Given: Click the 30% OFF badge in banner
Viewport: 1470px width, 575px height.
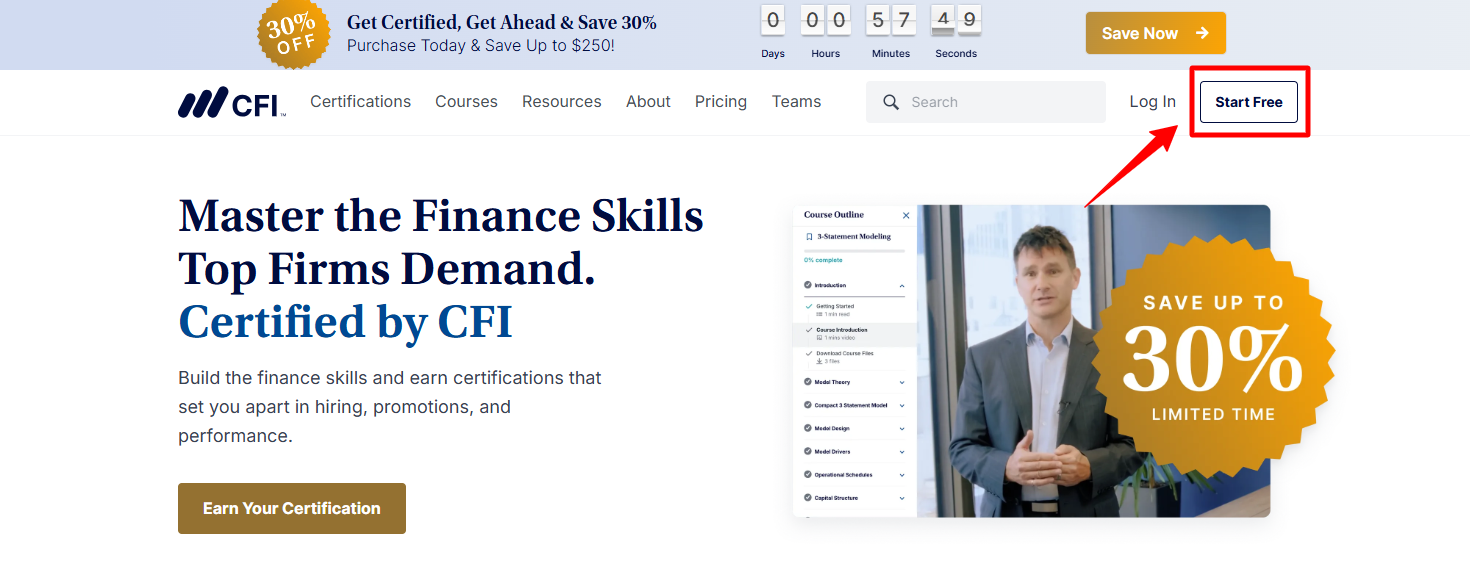Looking at the screenshot, I should 294,34.
